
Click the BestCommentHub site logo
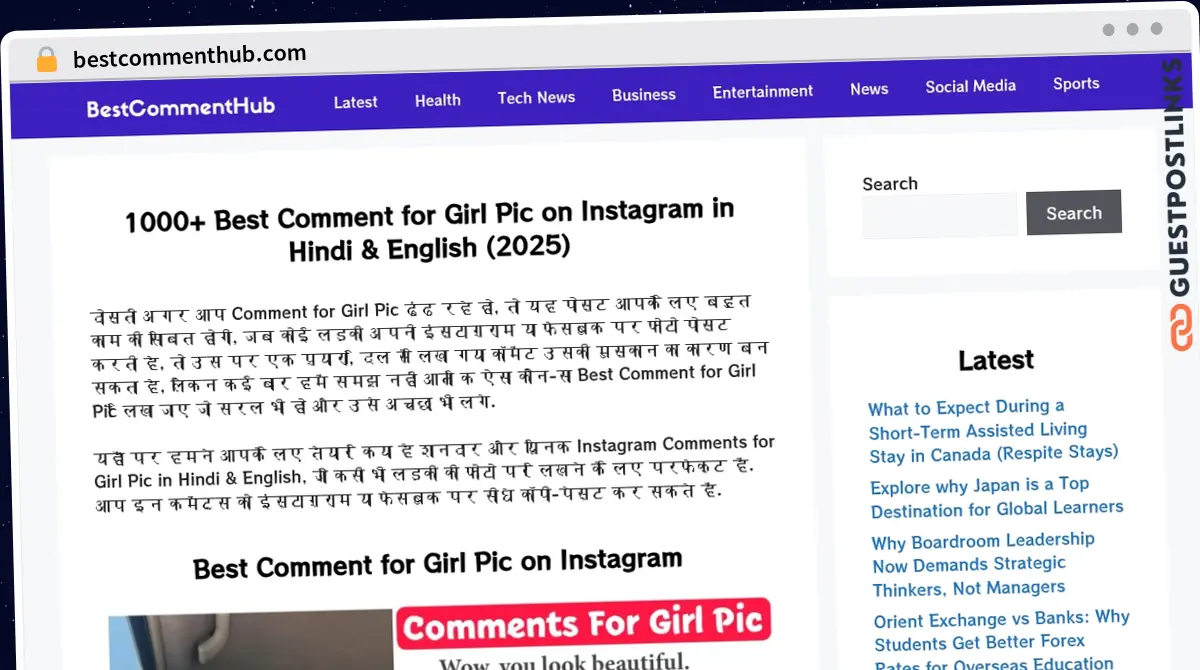[180, 107]
